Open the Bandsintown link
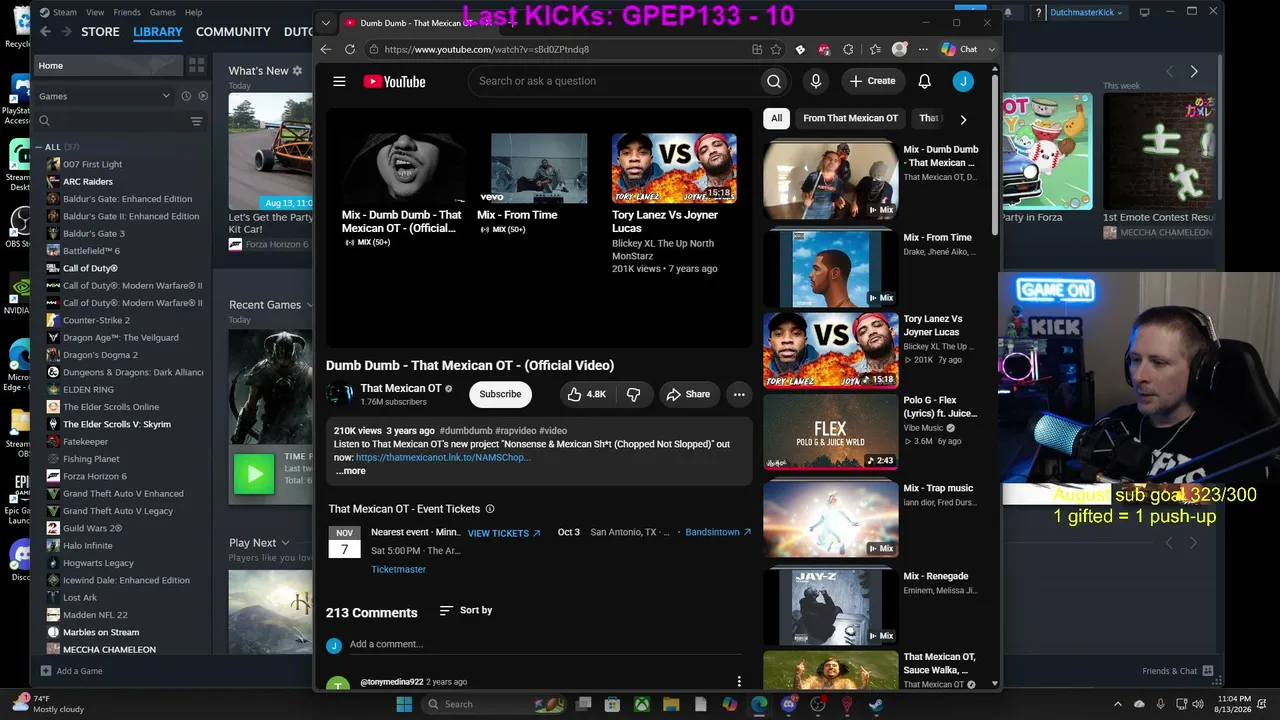Viewport: 1280px width, 720px height. click(718, 532)
